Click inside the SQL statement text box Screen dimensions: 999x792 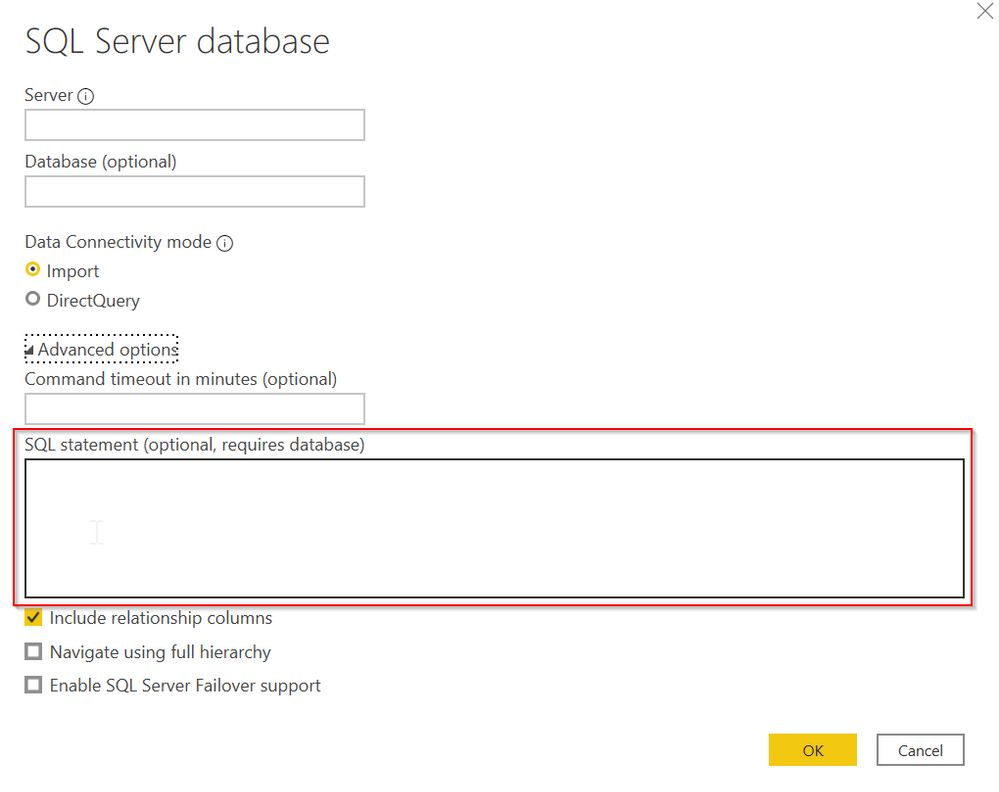[494, 528]
